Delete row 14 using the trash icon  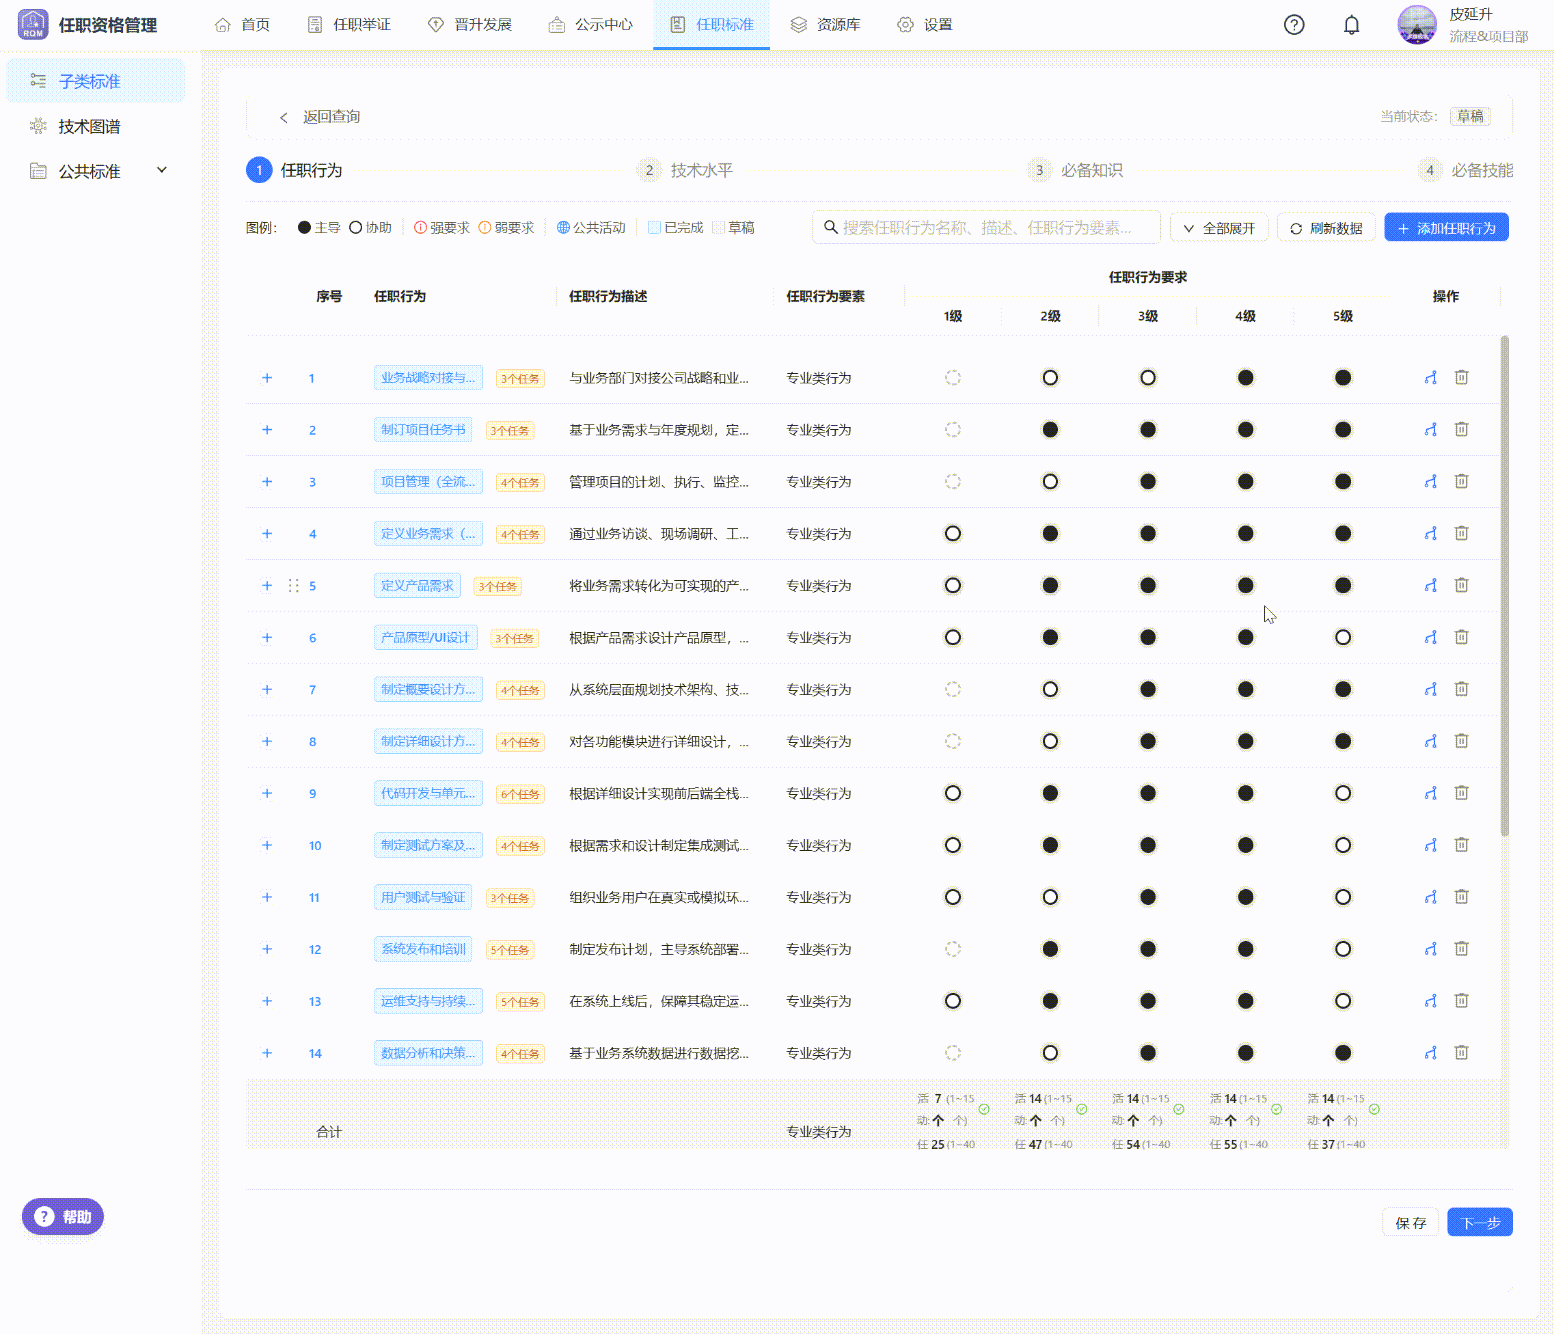(1461, 1052)
